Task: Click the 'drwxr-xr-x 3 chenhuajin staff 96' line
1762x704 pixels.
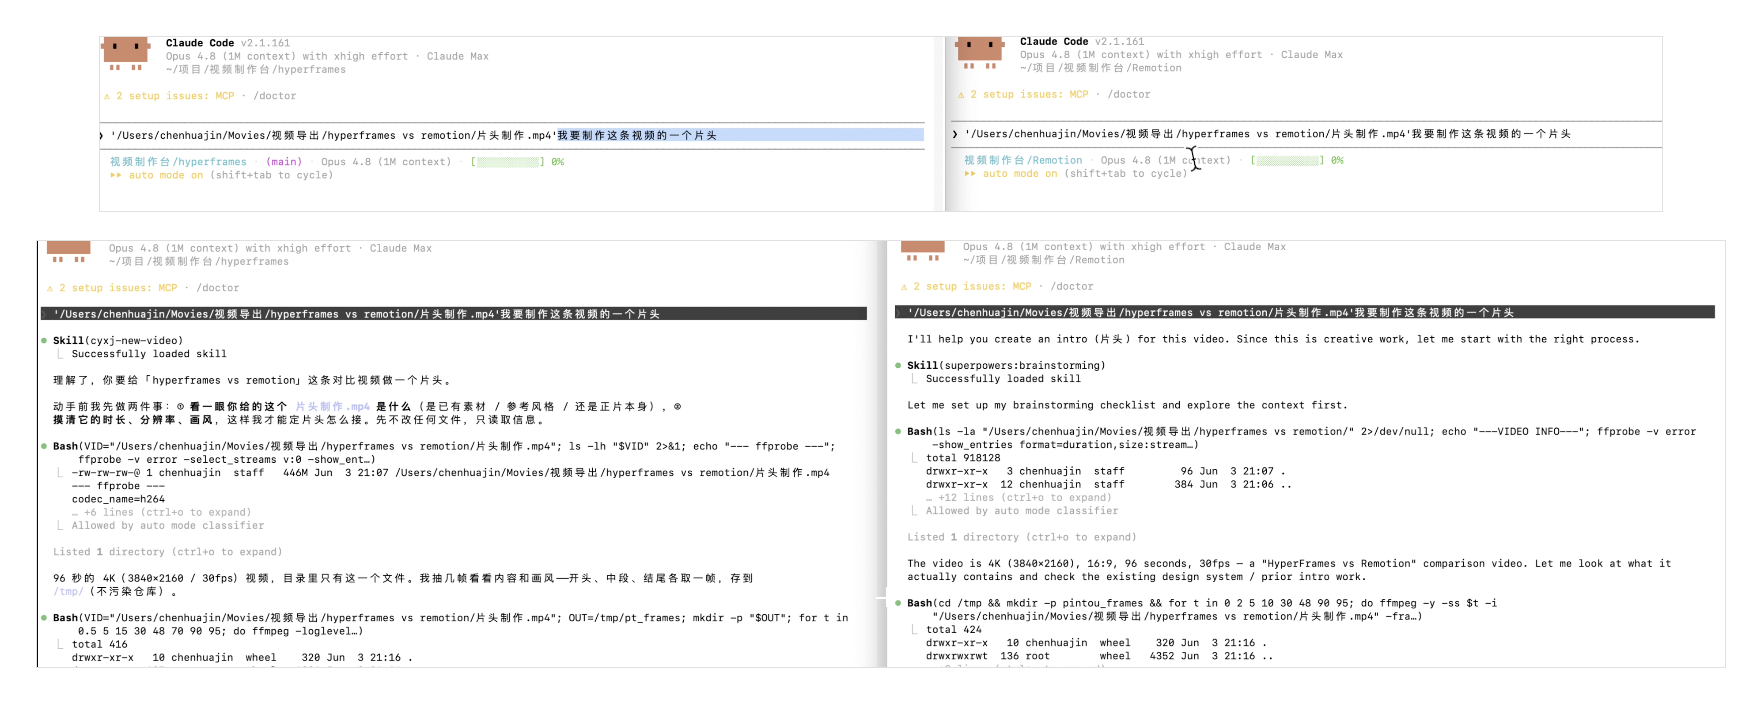Action: pos(1106,471)
